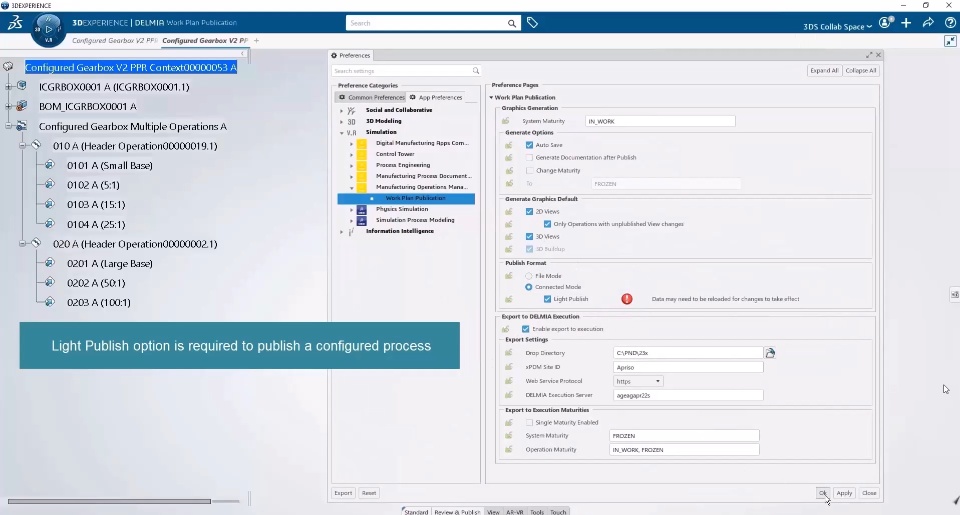Toggle the 3D Views checkbox

pos(530,236)
